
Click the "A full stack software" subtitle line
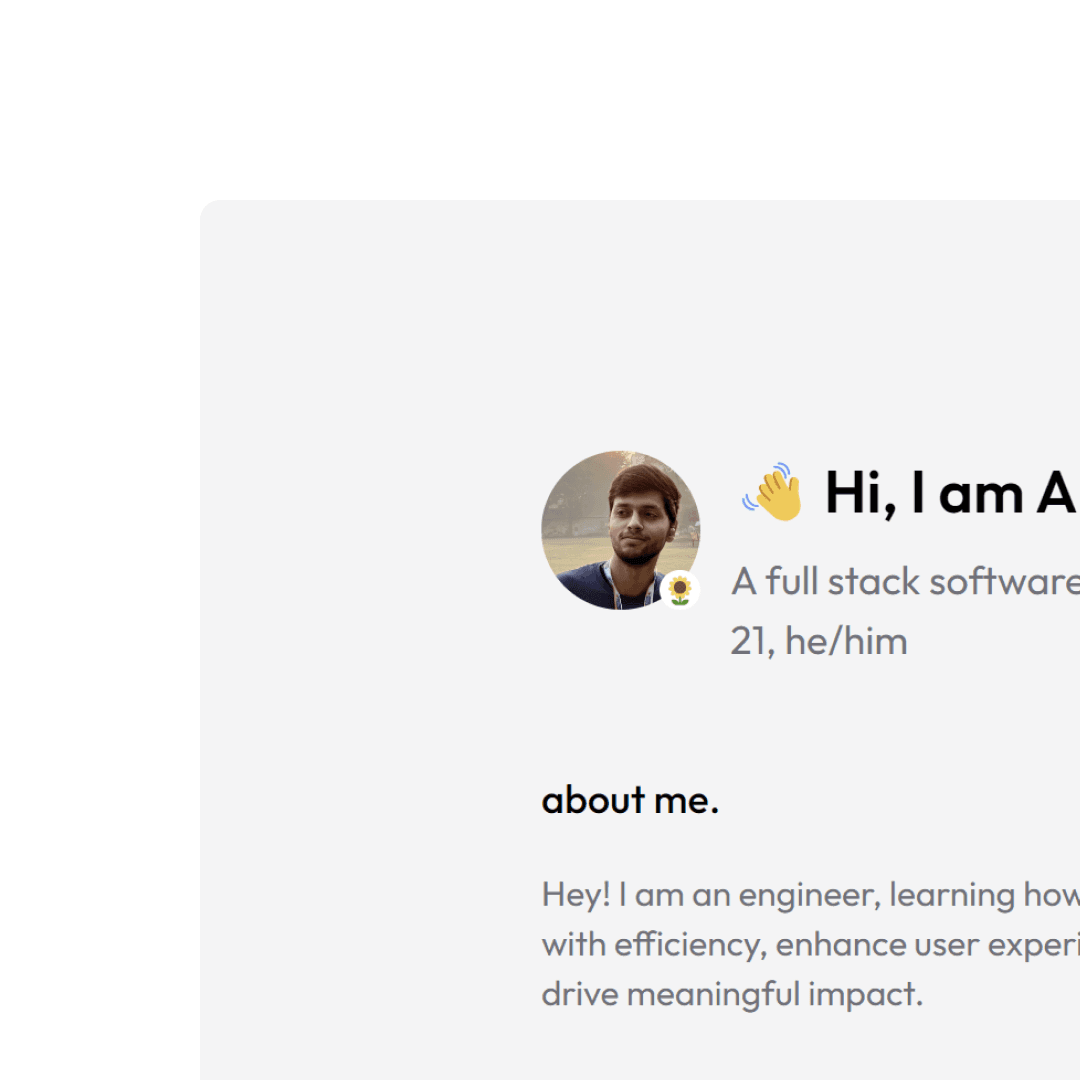pos(905,581)
